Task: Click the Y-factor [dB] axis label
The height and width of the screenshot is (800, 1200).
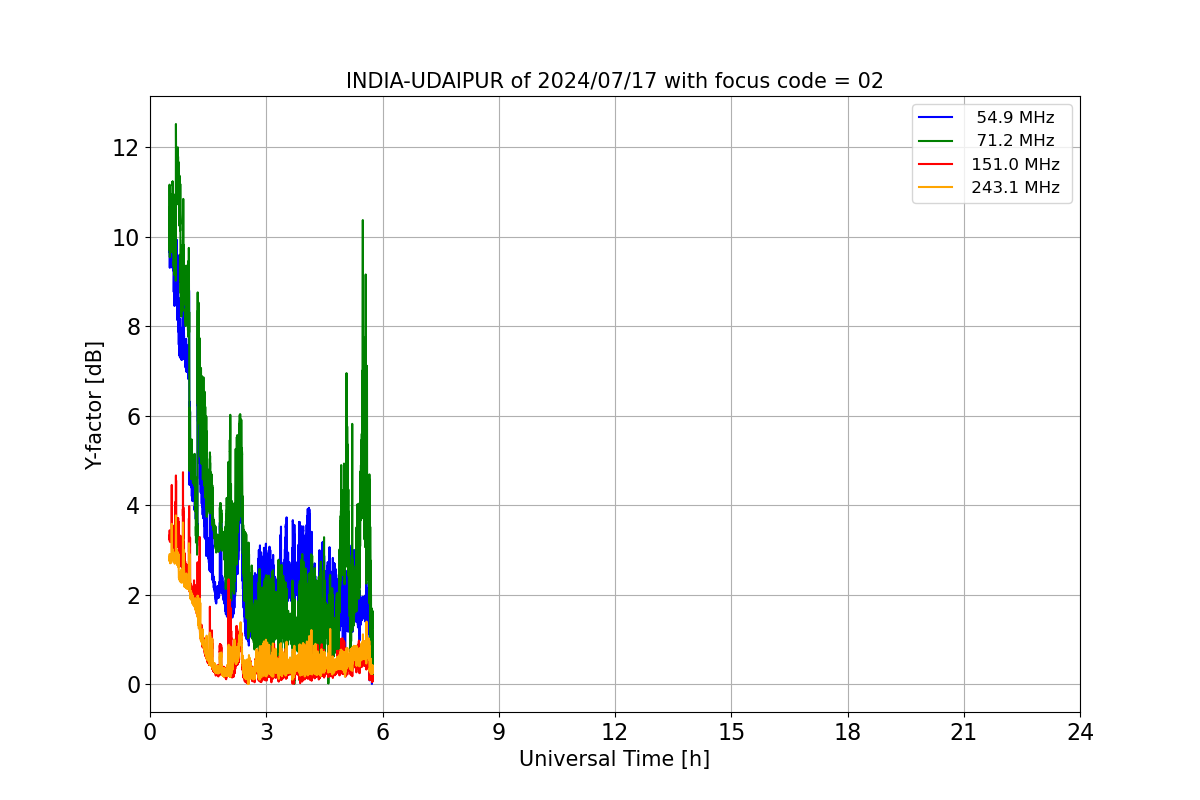Action: [94, 405]
